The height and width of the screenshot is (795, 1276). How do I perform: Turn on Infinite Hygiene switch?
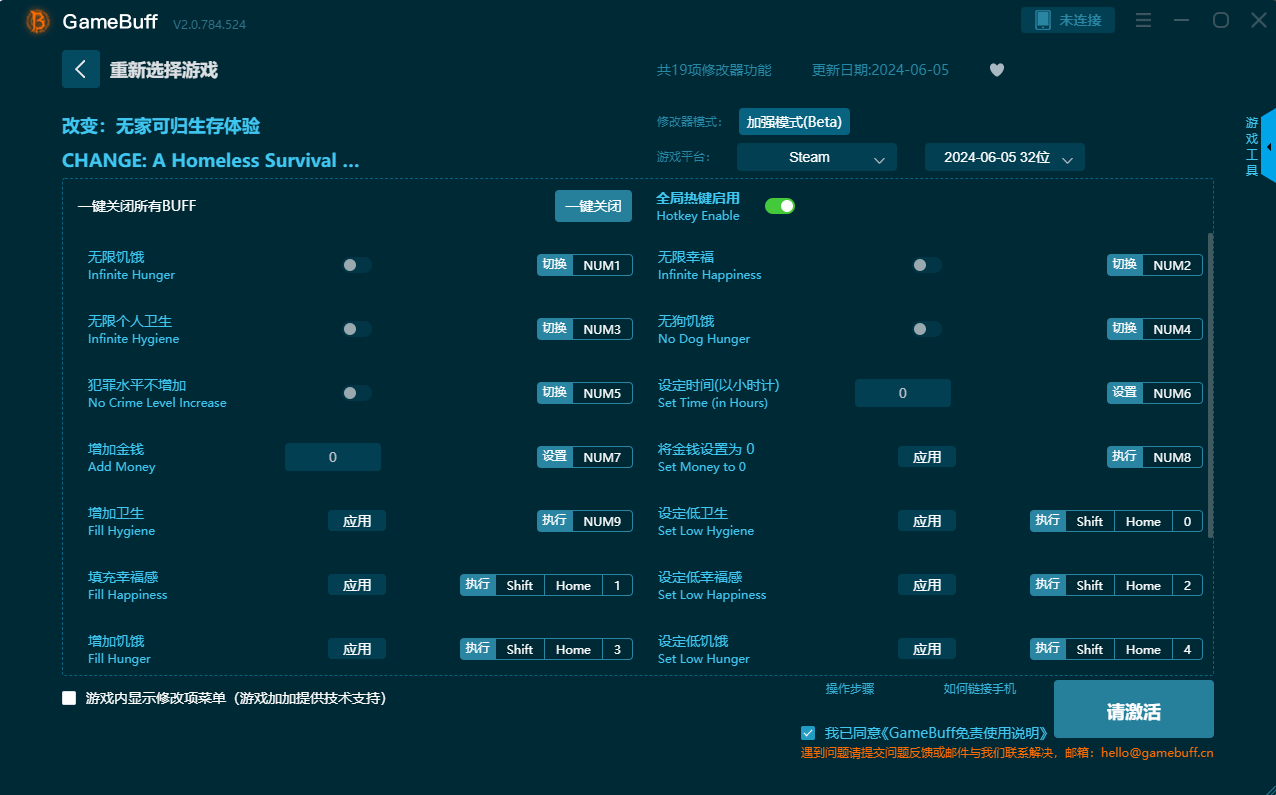coord(357,329)
